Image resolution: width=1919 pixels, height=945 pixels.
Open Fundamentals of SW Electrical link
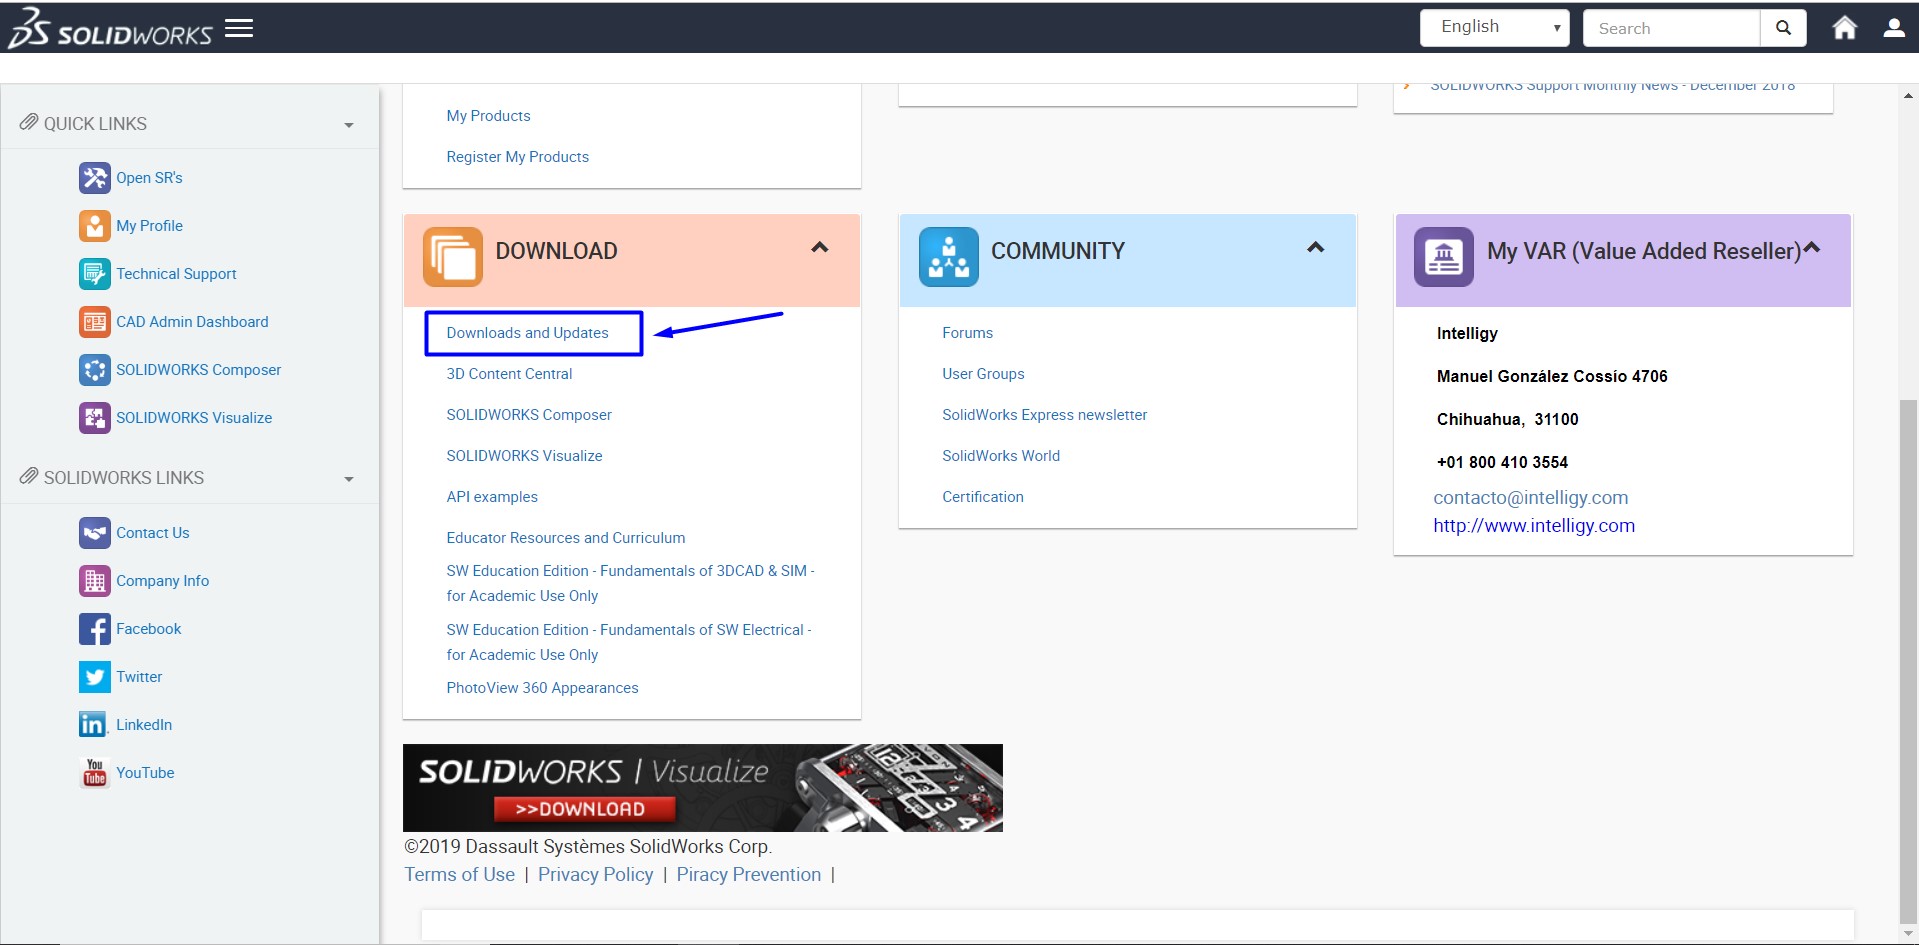click(x=629, y=642)
